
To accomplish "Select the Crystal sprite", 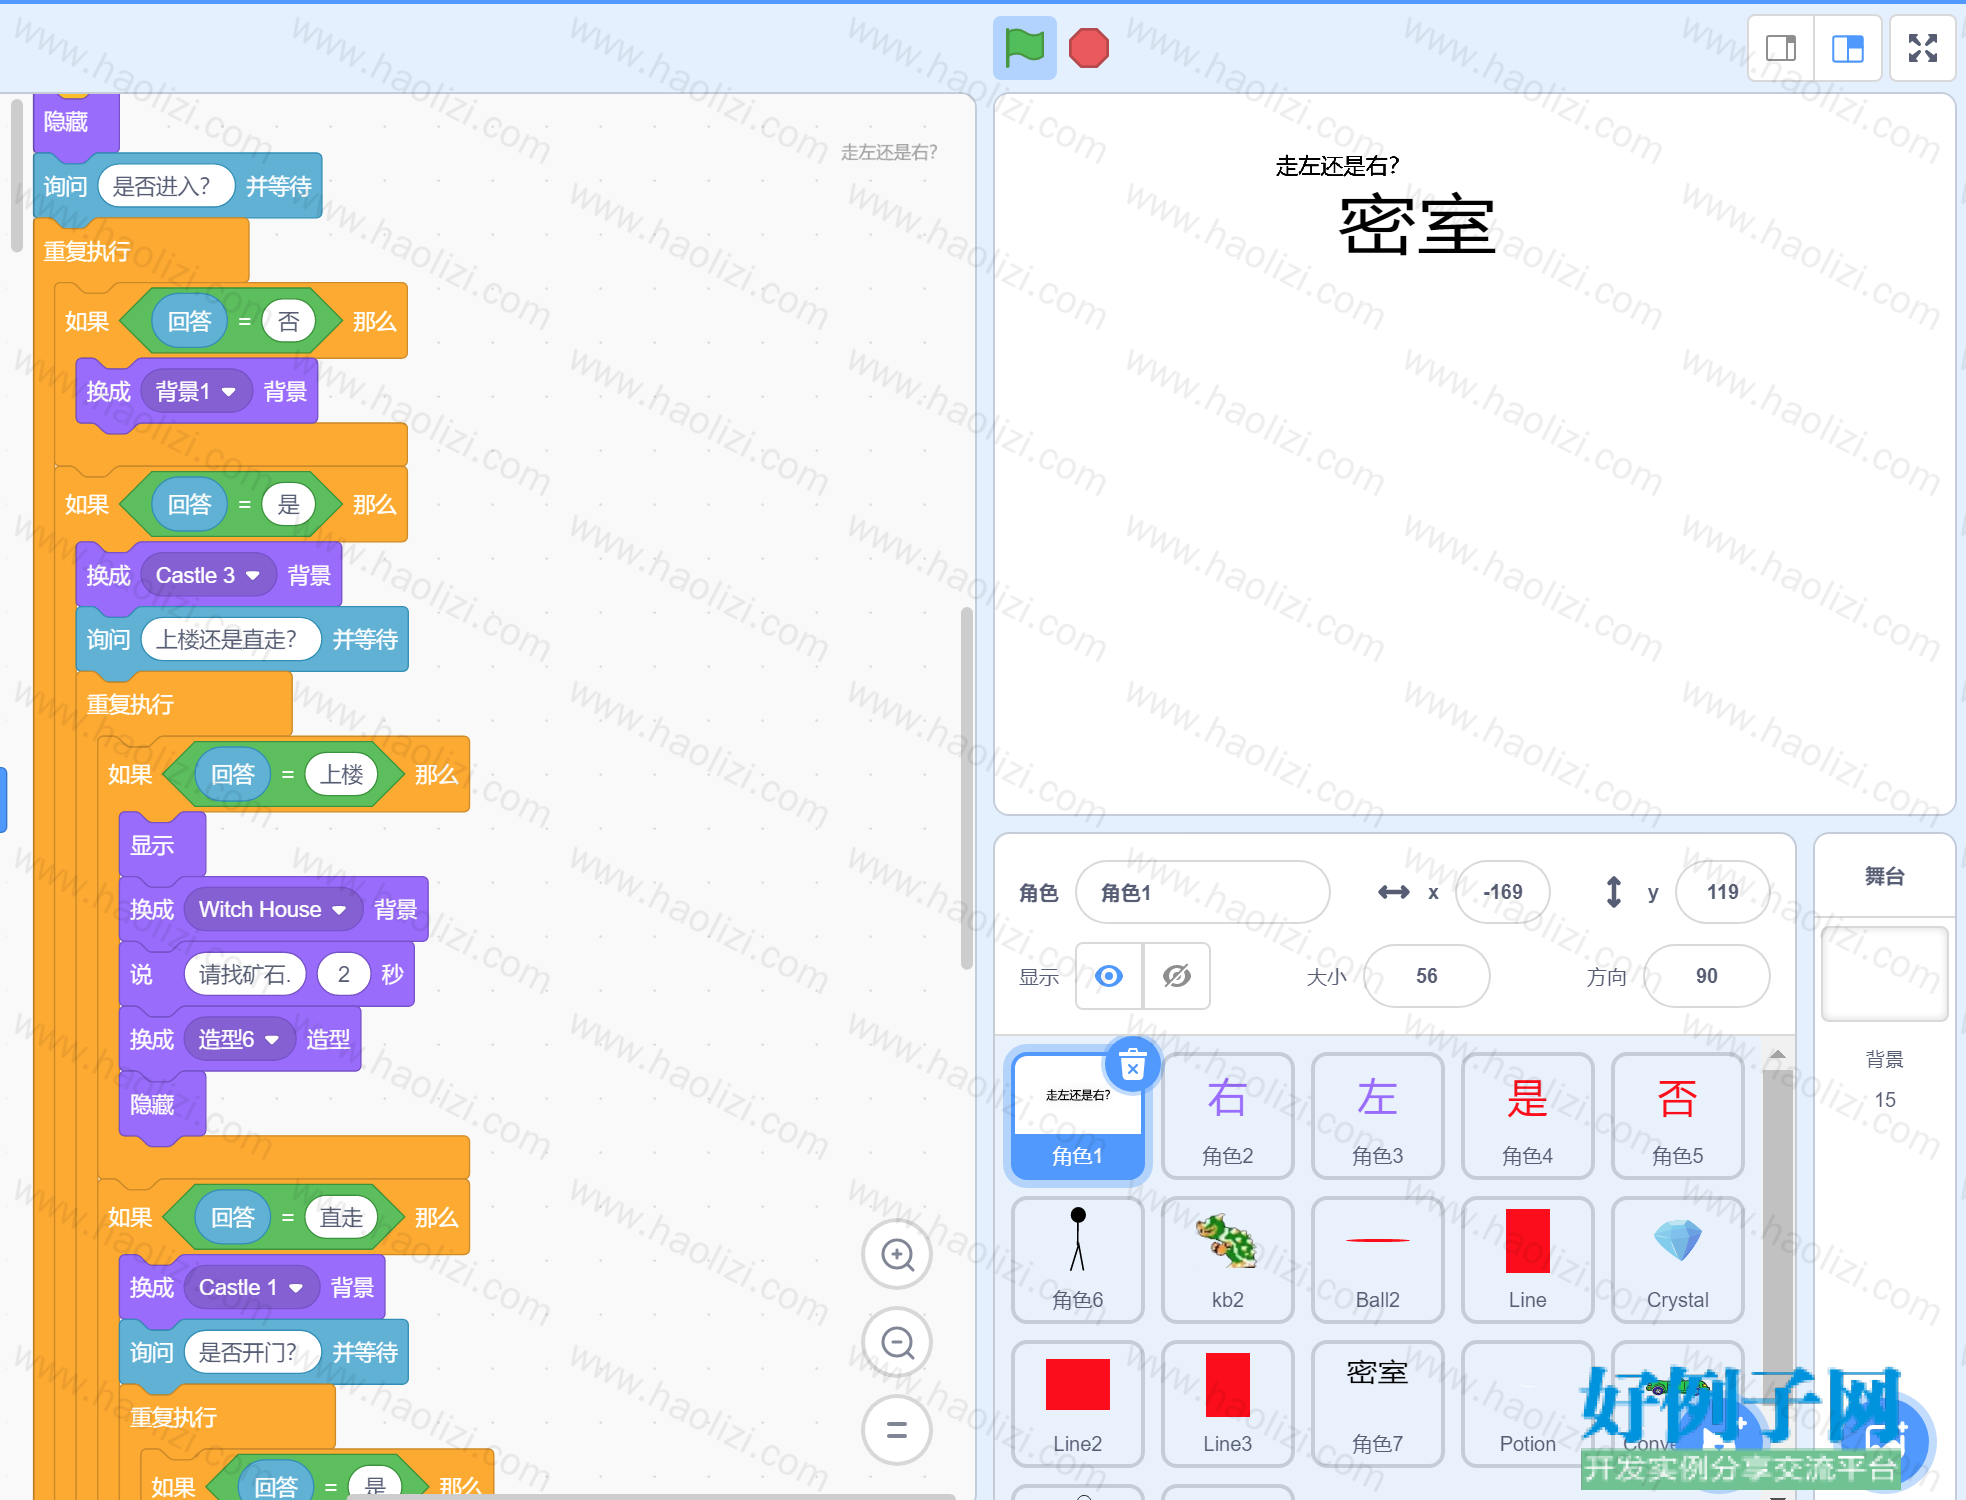I will click(1677, 1260).
